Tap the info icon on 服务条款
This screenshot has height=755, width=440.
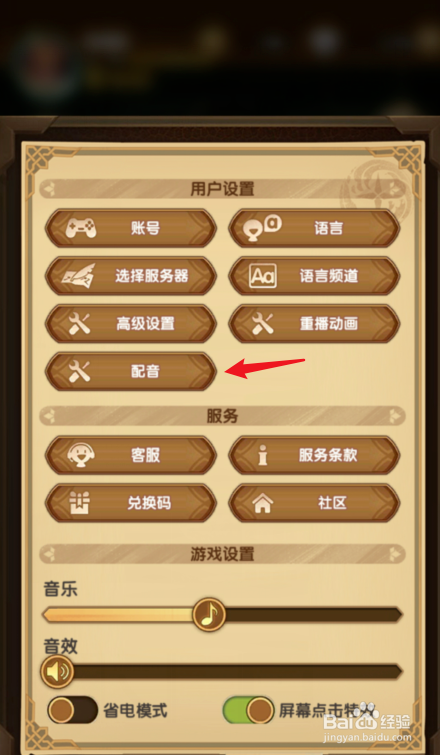(263, 455)
